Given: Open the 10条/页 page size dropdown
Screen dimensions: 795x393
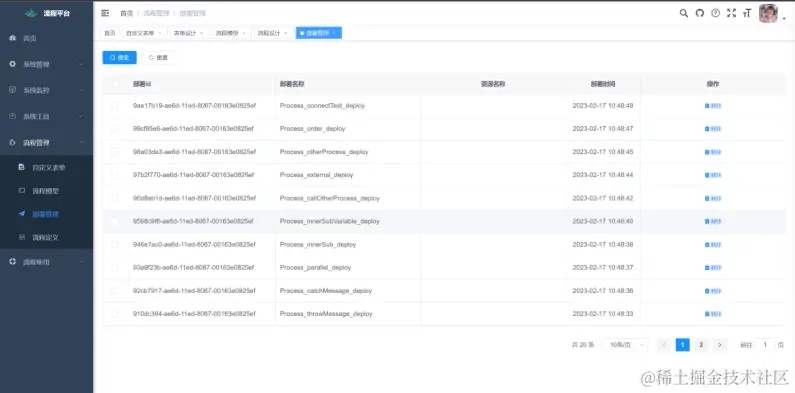Looking at the screenshot, I should tap(625, 345).
